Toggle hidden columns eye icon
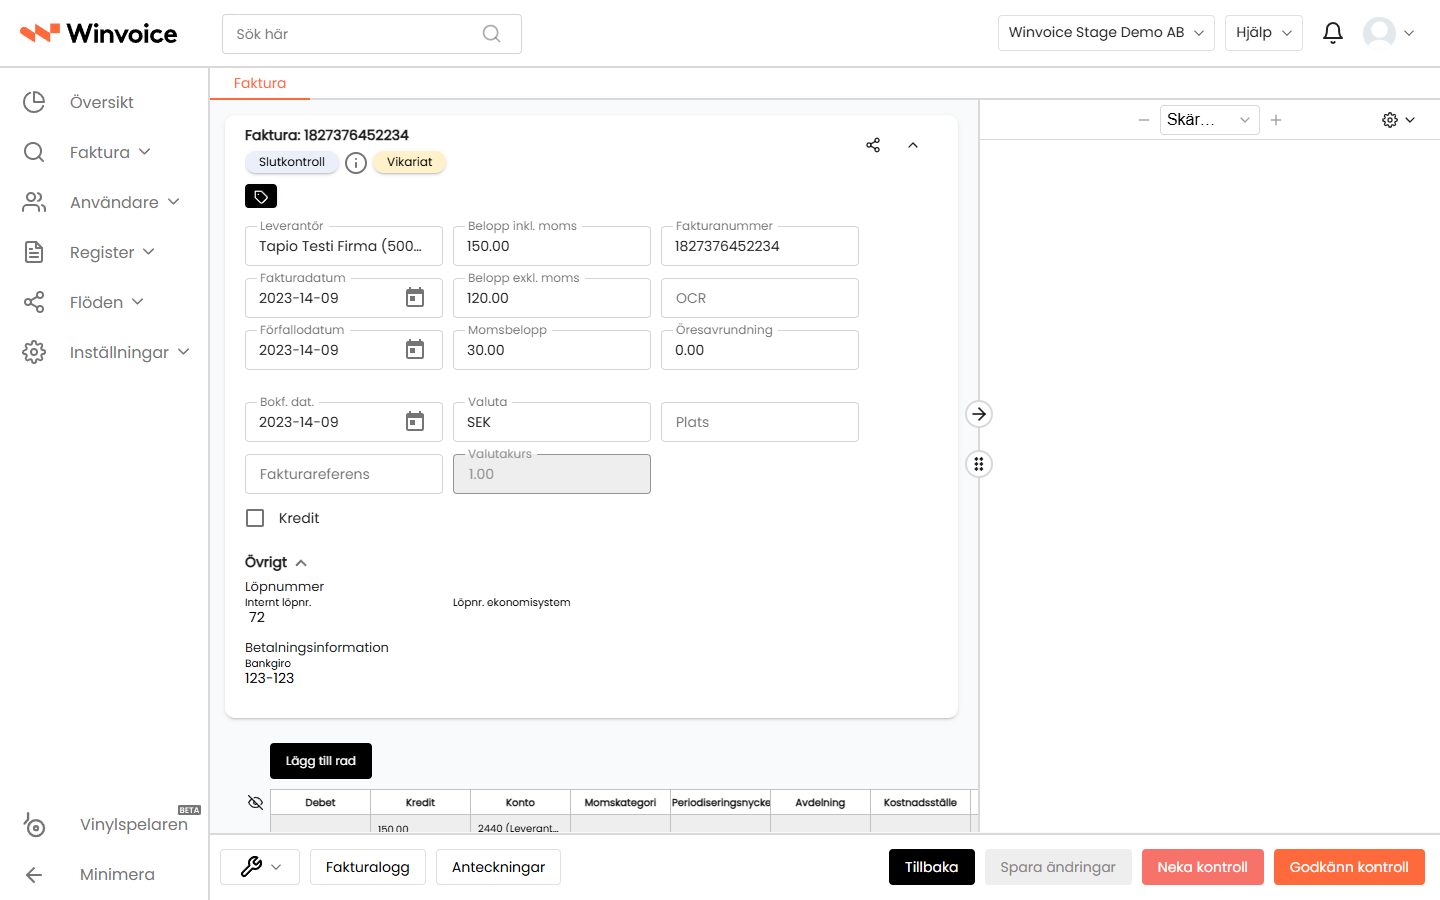Viewport: 1440px width, 900px height. point(255,802)
